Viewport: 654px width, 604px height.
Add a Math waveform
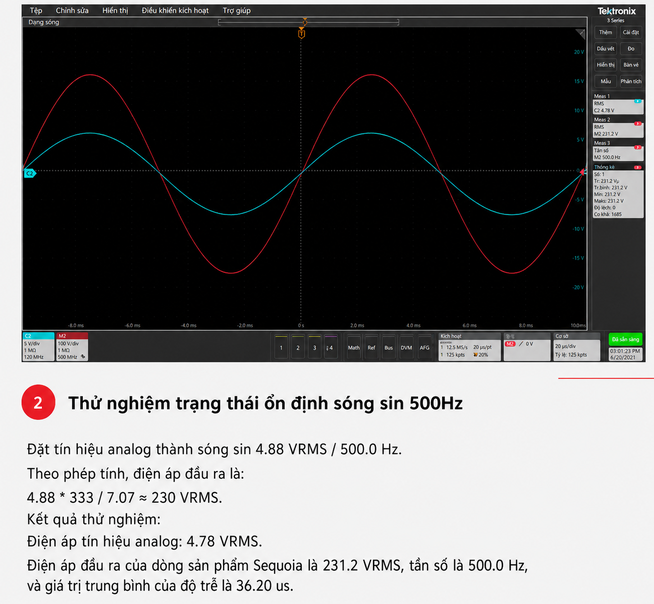coord(354,347)
